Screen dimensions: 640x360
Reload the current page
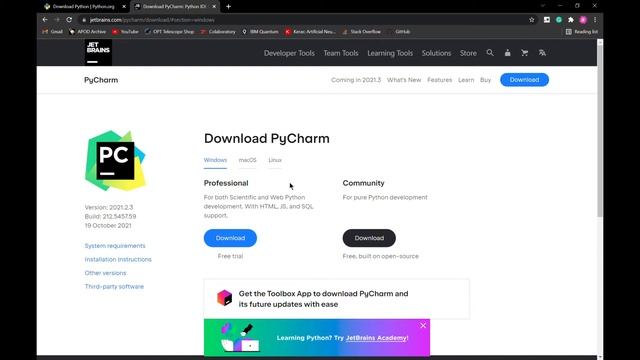pos(69,20)
